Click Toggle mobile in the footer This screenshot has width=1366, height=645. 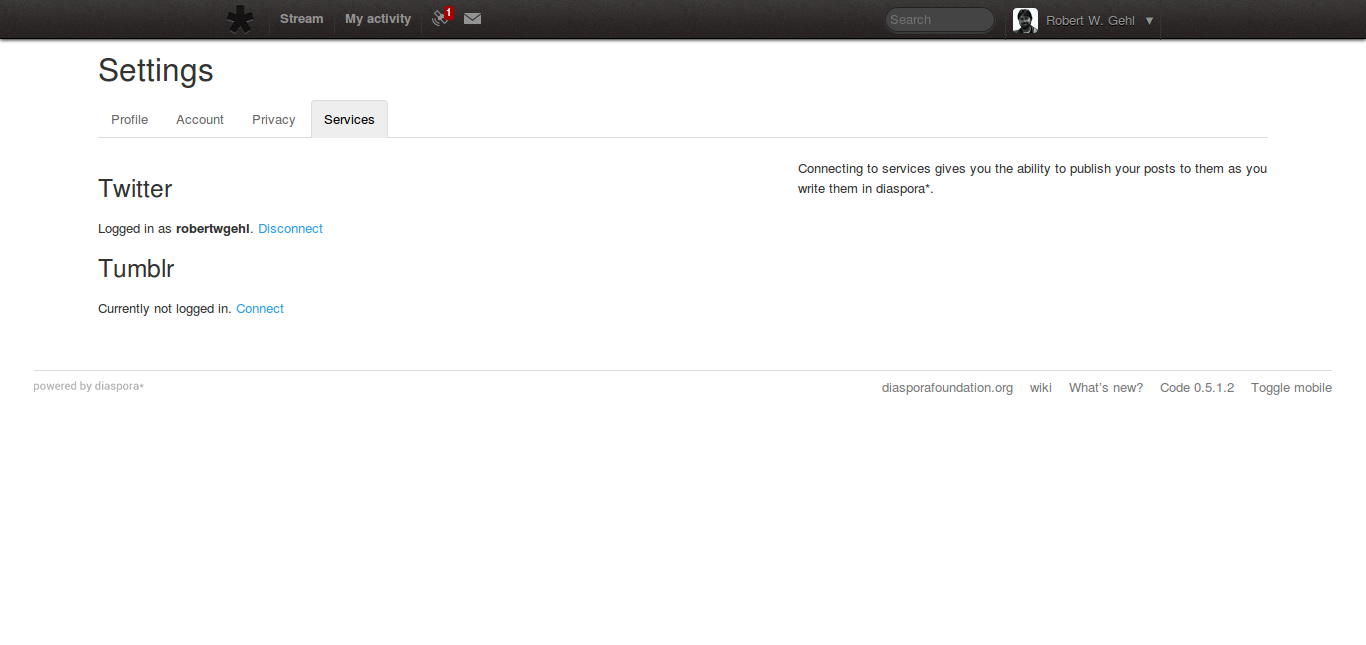point(1291,388)
